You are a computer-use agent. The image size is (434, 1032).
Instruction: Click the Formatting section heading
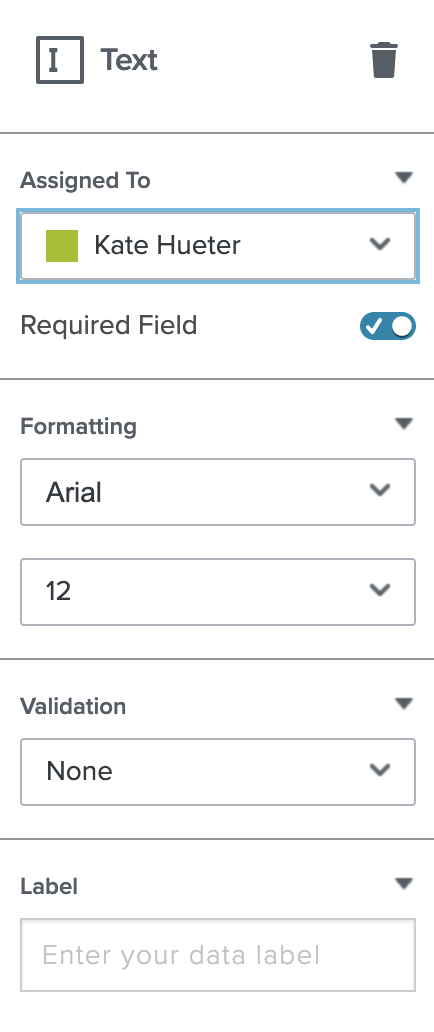(78, 426)
